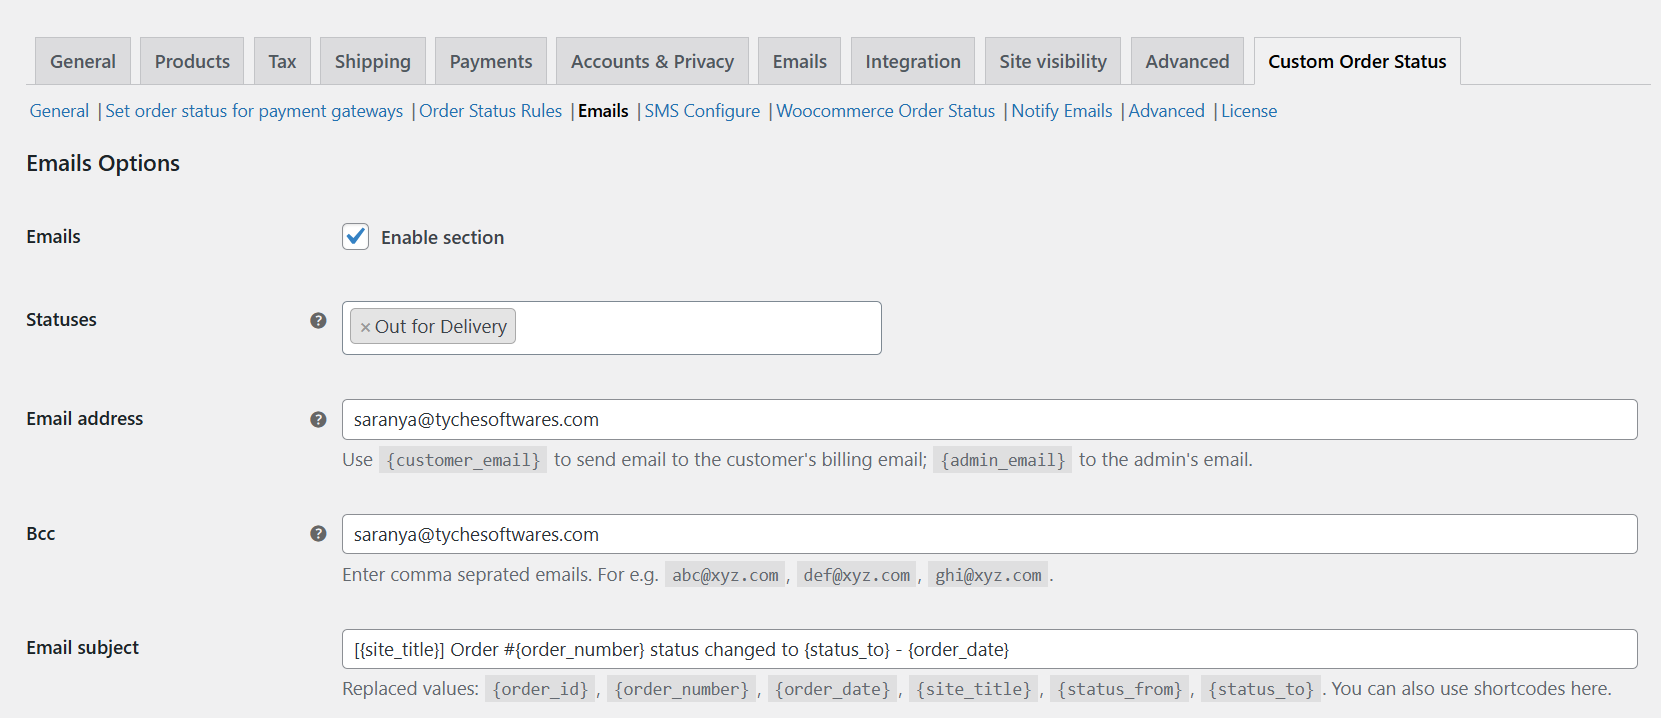Switch to the Products tab
The height and width of the screenshot is (718, 1661).
(192, 62)
